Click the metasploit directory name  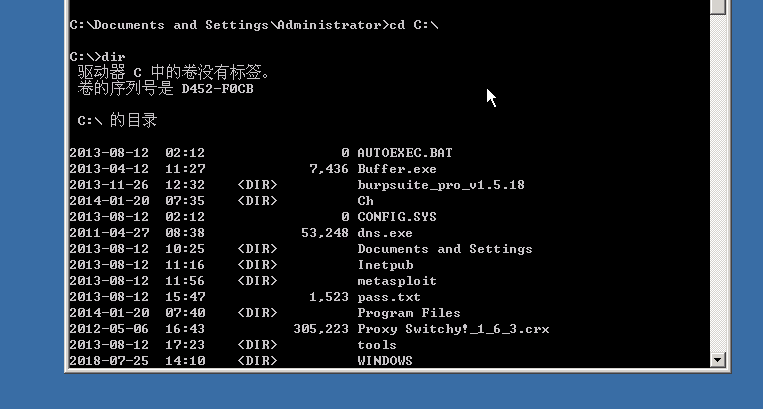397,281
